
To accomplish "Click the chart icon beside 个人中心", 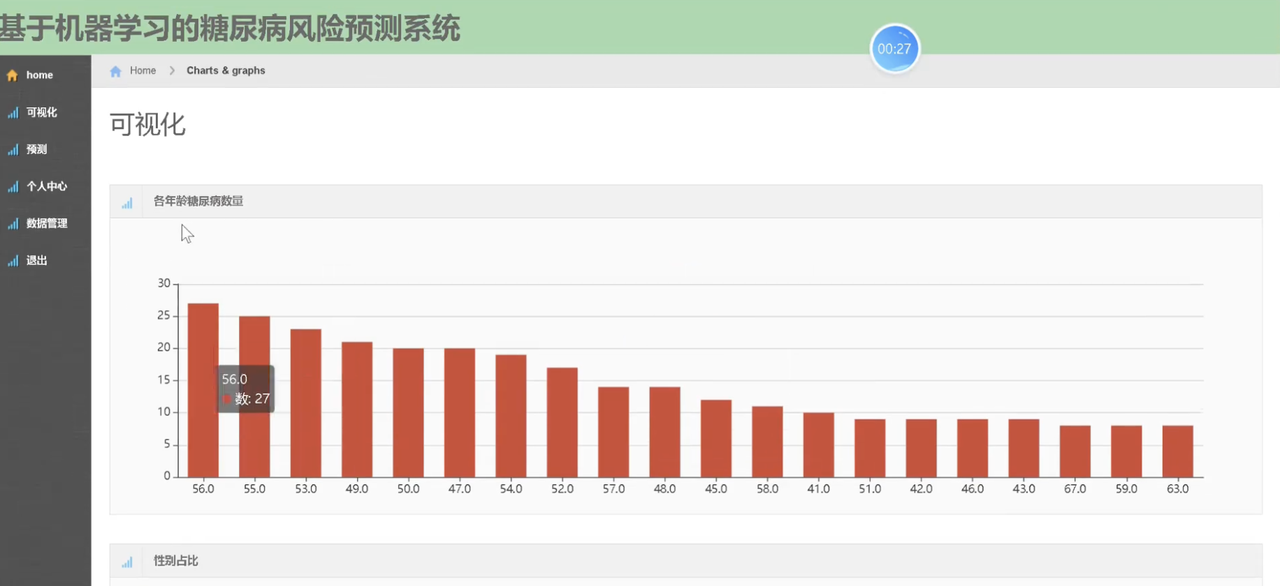I will click(x=13, y=187).
